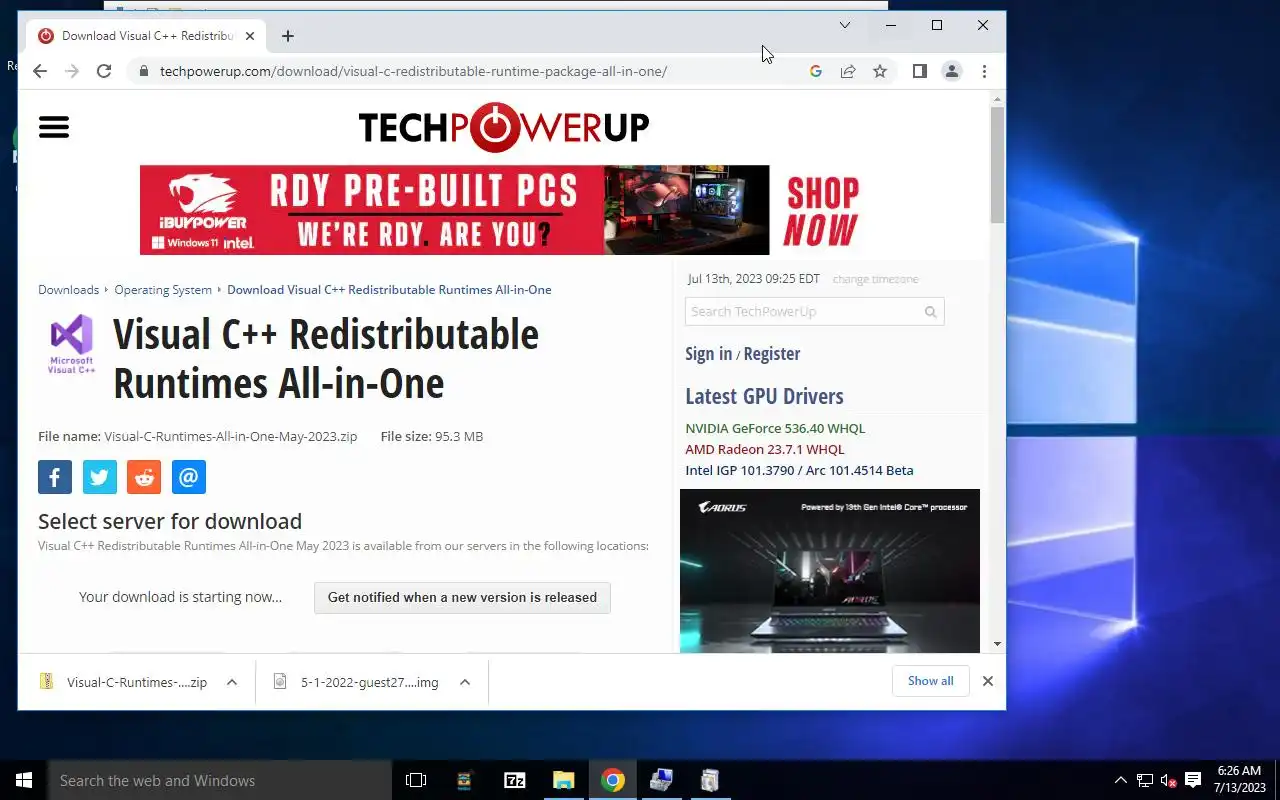Click Get notified when new version released
Viewport: 1280px width, 800px height.
[462, 598]
